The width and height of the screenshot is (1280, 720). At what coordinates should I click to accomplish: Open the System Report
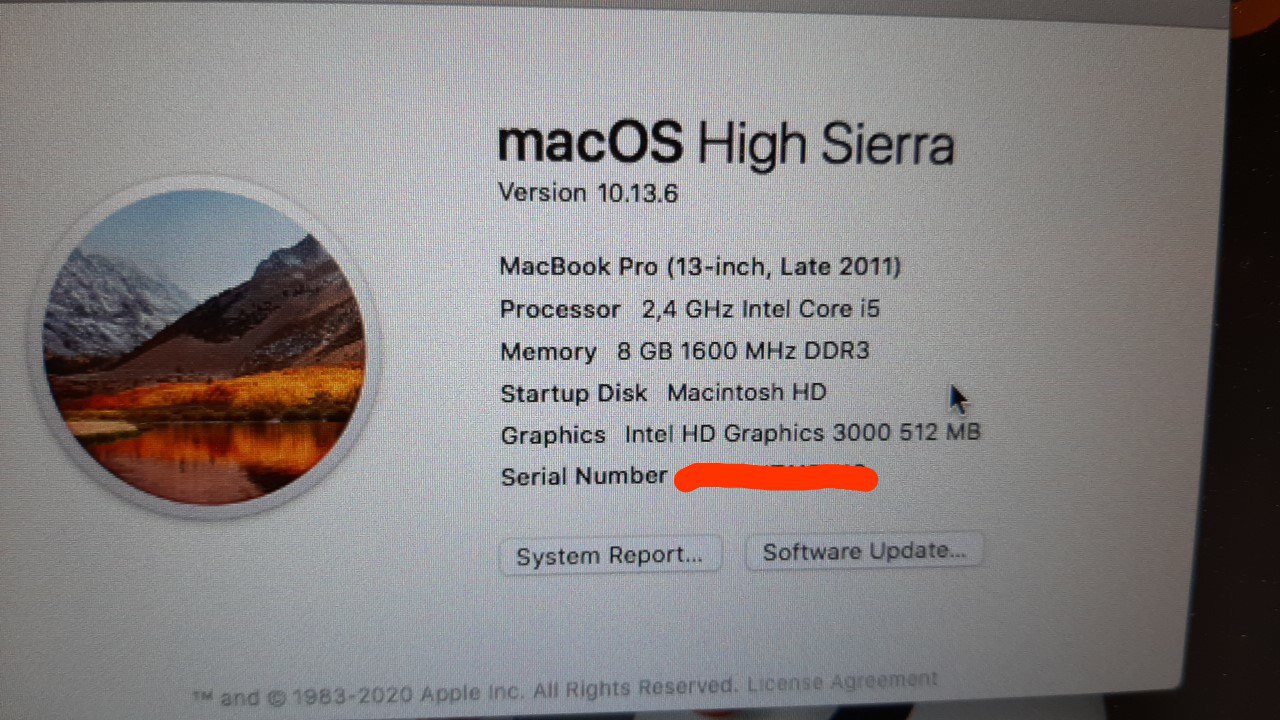pyautogui.click(x=610, y=556)
